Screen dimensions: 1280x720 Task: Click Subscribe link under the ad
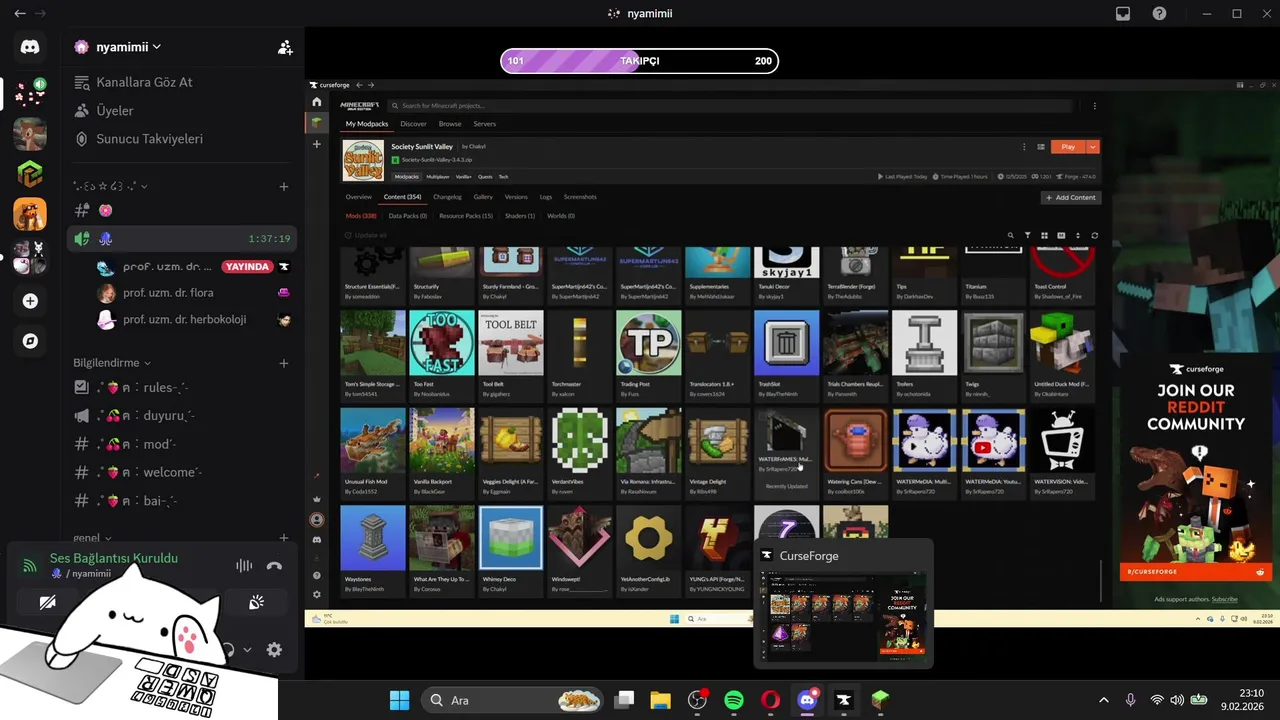click(x=1224, y=599)
